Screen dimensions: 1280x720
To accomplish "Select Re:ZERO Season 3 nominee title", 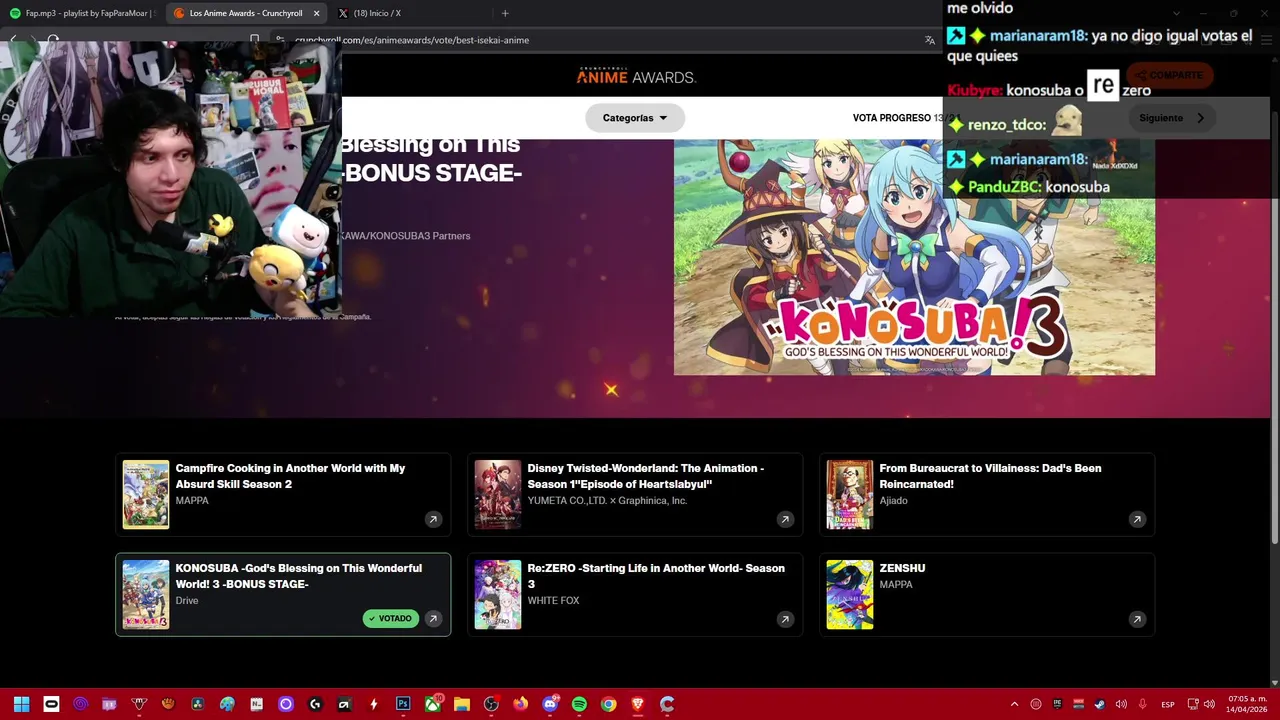I will 656,576.
